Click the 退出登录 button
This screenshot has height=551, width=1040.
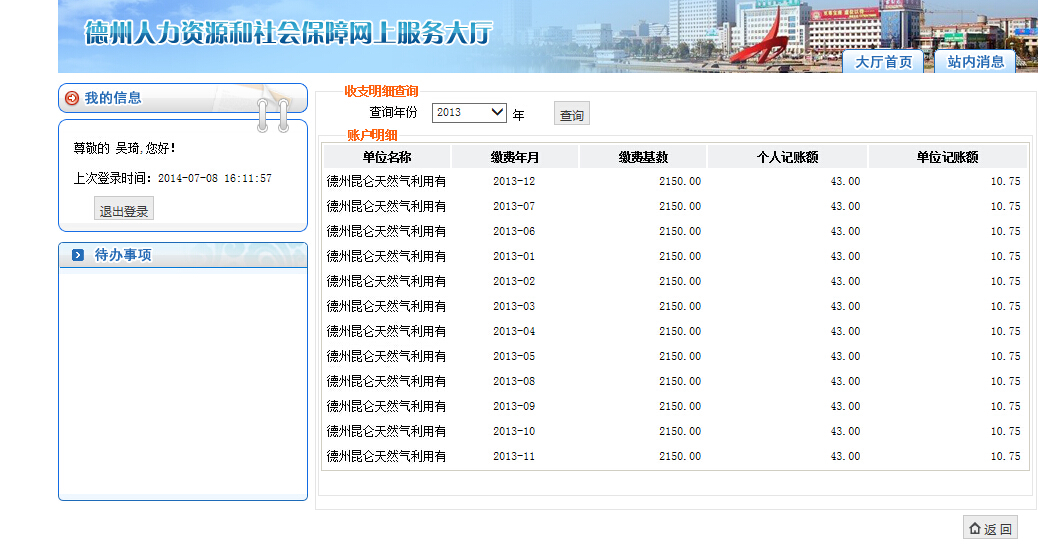coord(124,211)
